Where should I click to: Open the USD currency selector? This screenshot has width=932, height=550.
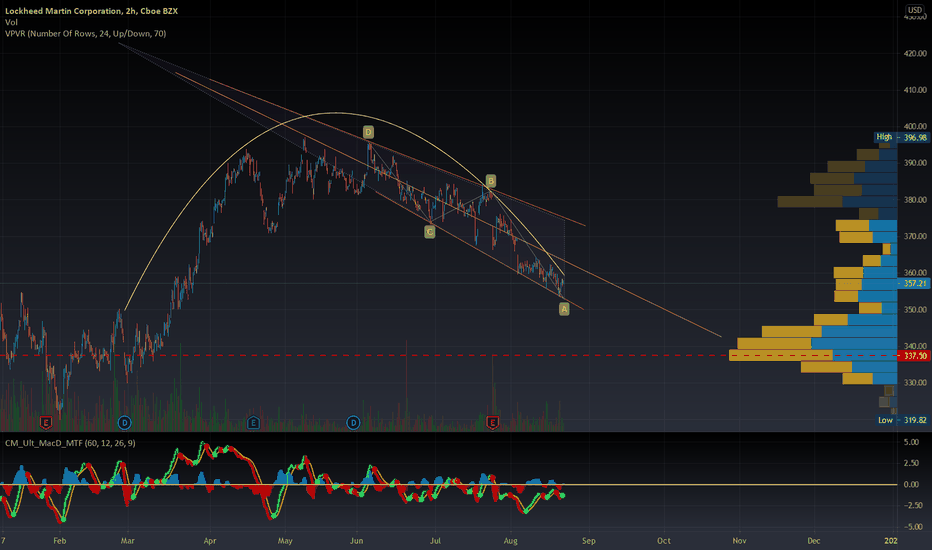point(915,10)
